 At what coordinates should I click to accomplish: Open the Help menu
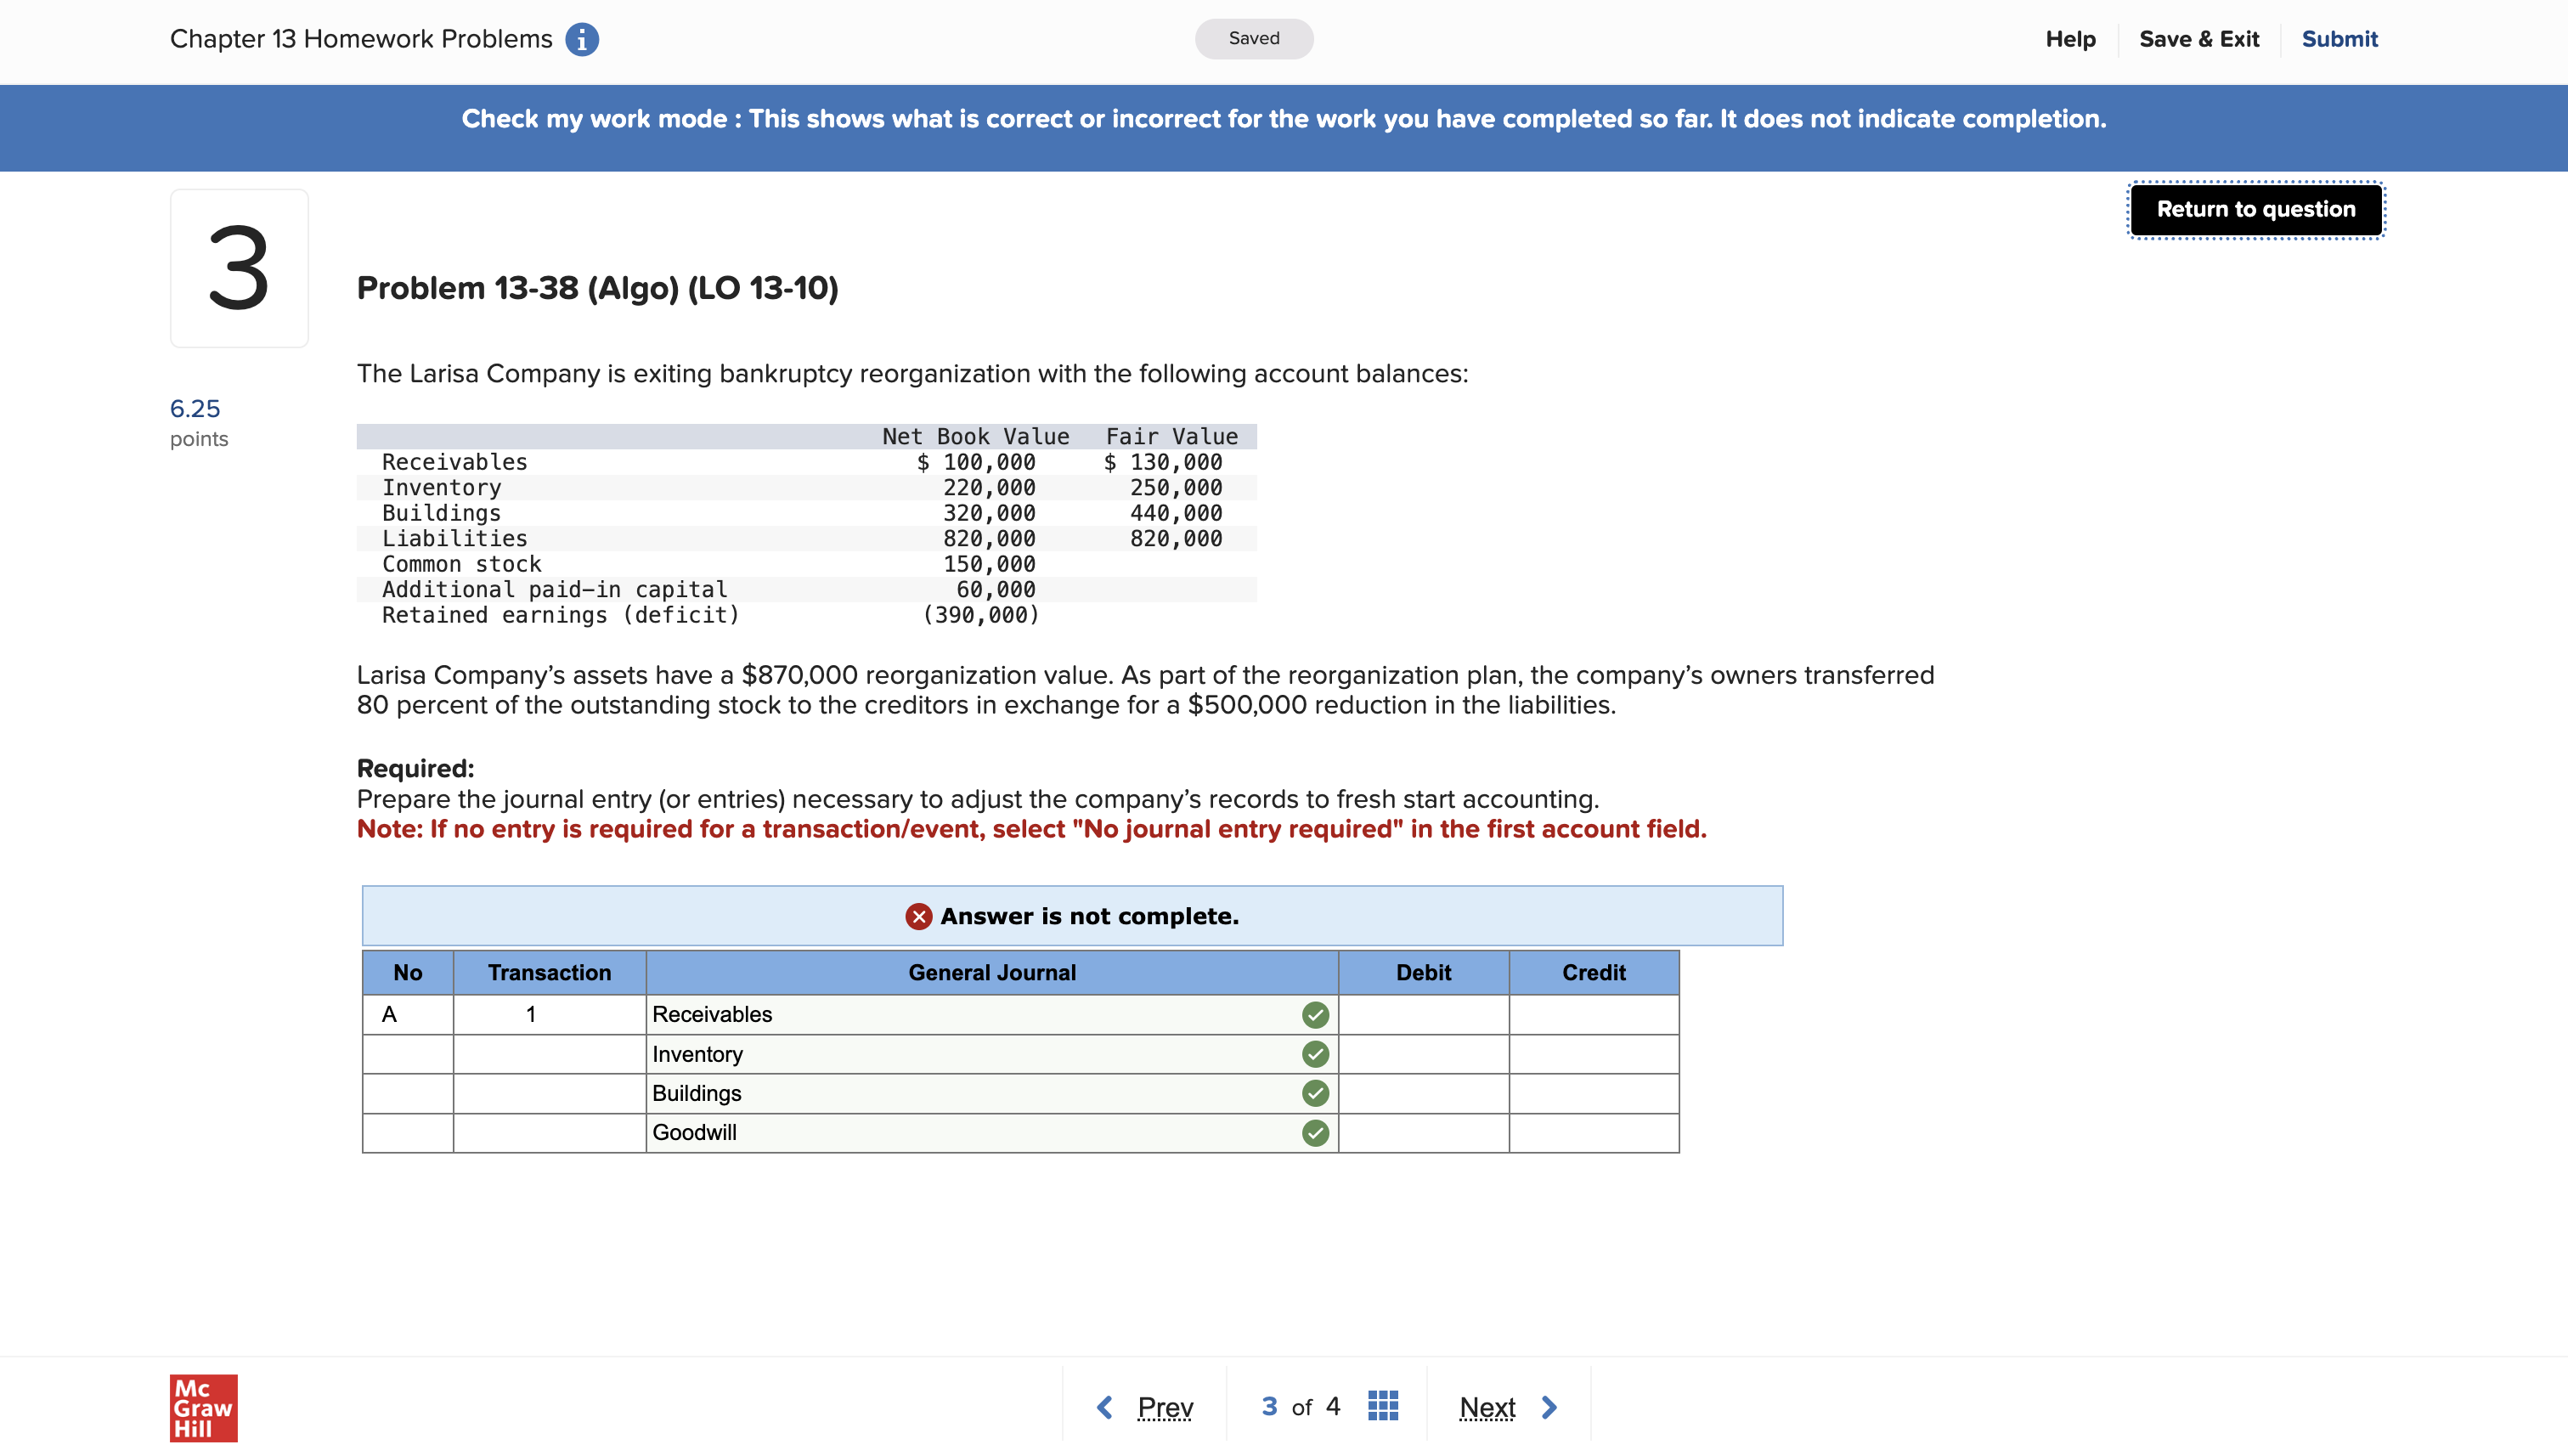pos(2070,39)
